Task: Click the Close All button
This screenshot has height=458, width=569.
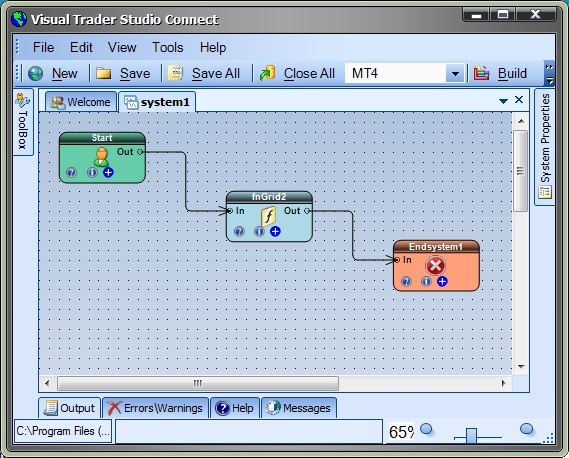Action: (x=297, y=73)
